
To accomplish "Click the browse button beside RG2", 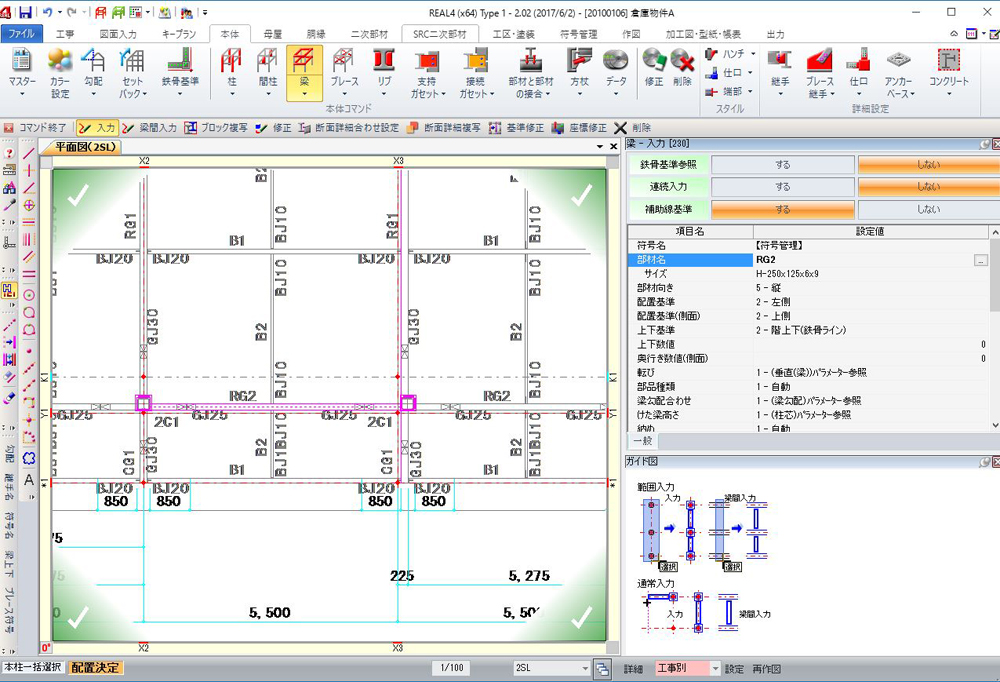I will [981, 260].
